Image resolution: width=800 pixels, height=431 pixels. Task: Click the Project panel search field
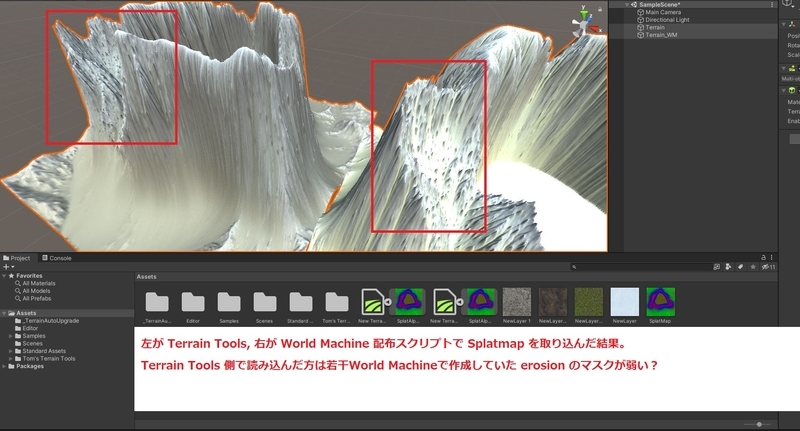[x=641, y=267]
